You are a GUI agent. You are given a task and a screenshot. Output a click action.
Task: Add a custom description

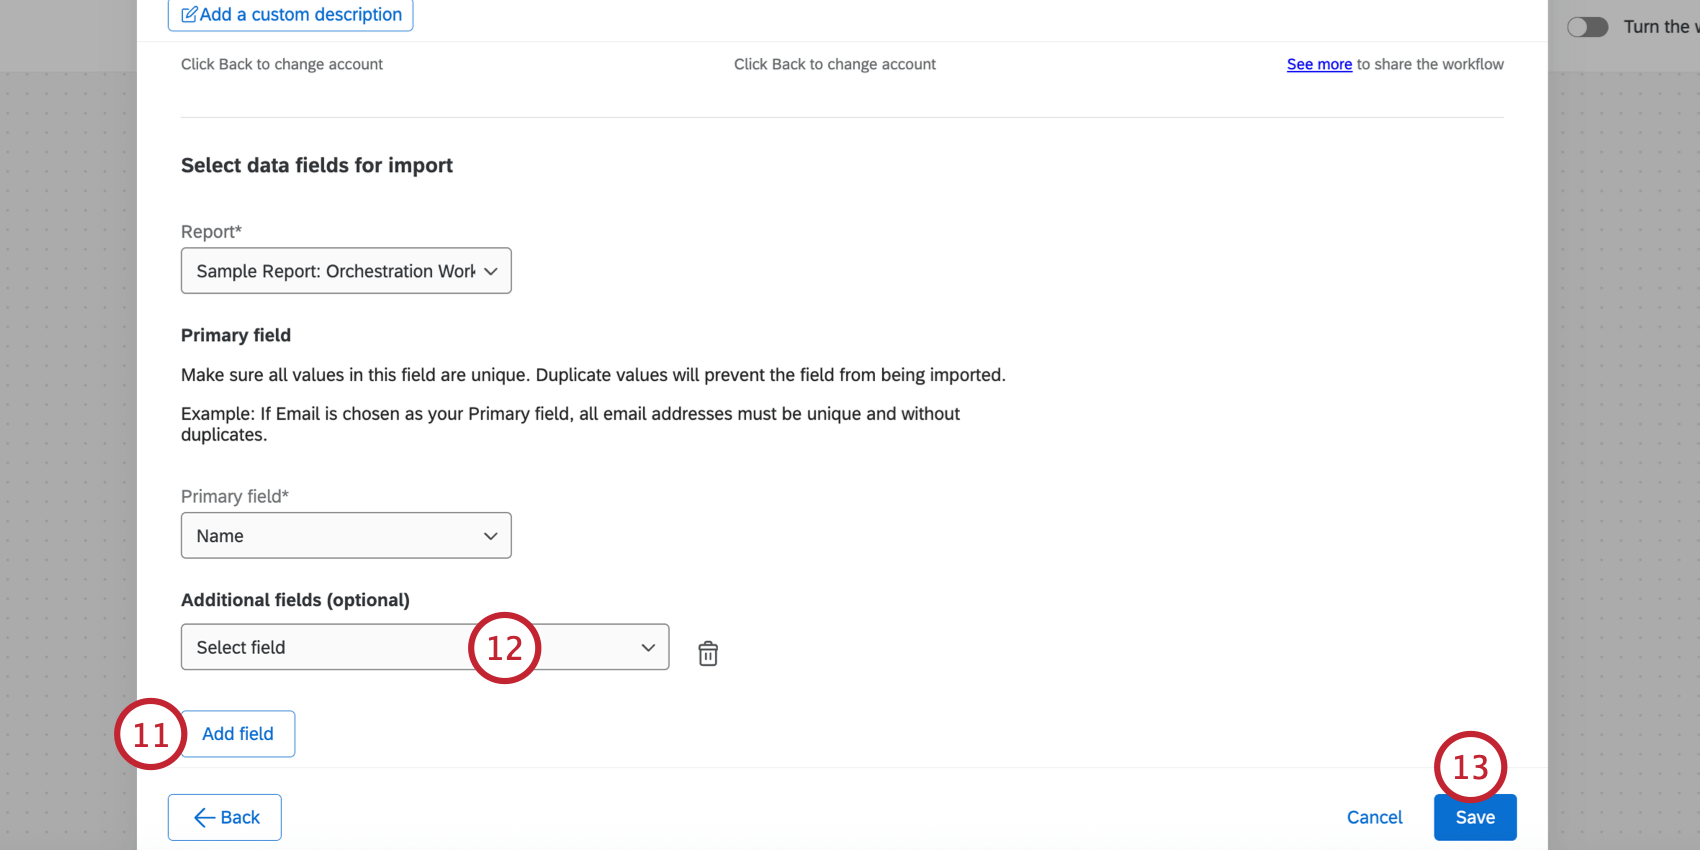click(300, 15)
